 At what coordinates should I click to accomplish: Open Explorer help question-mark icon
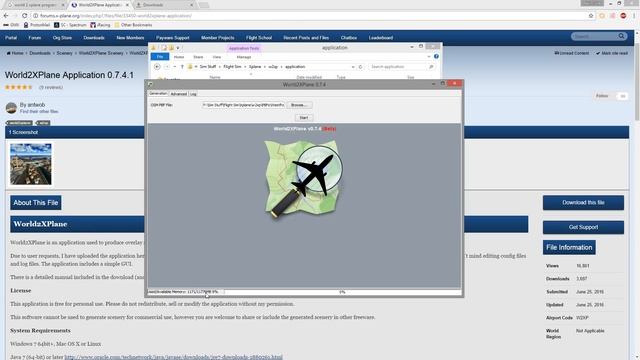pos(436,57)
